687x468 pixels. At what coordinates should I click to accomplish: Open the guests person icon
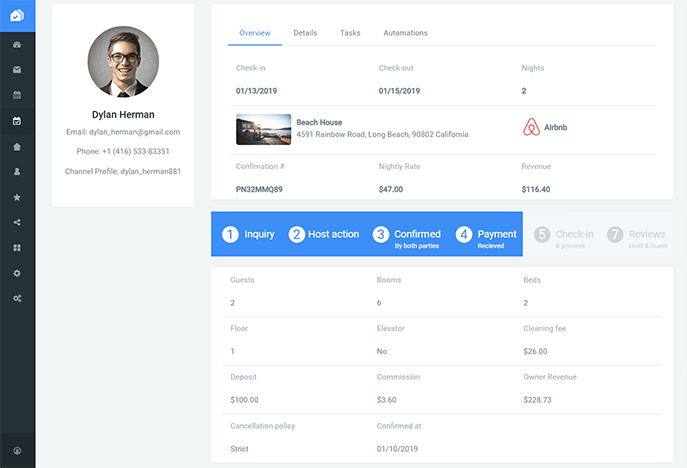tap(17, 172)
